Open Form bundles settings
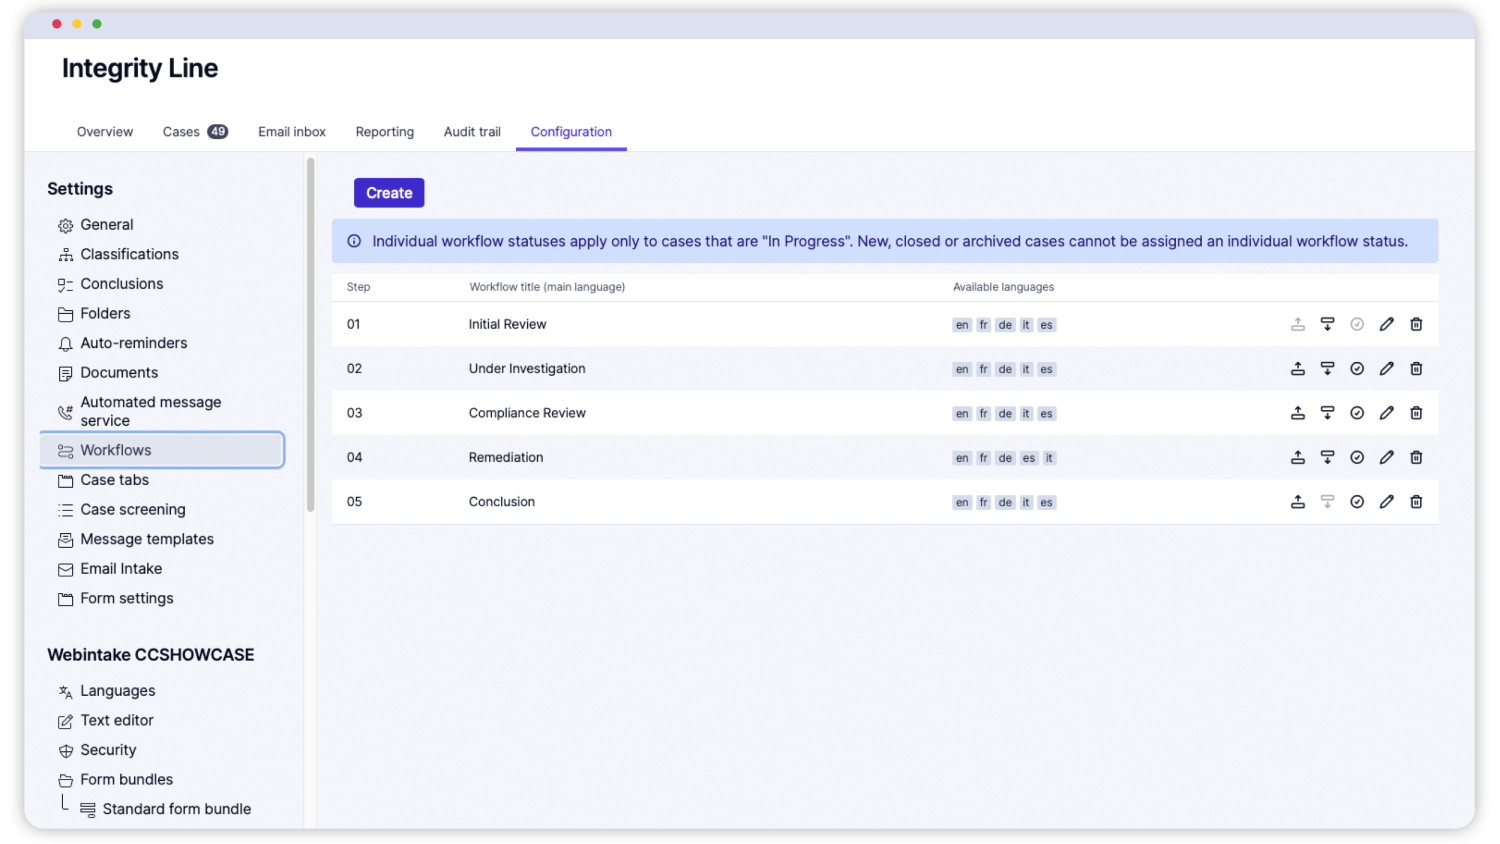1500x844 pixels. [x=126, y=780]
